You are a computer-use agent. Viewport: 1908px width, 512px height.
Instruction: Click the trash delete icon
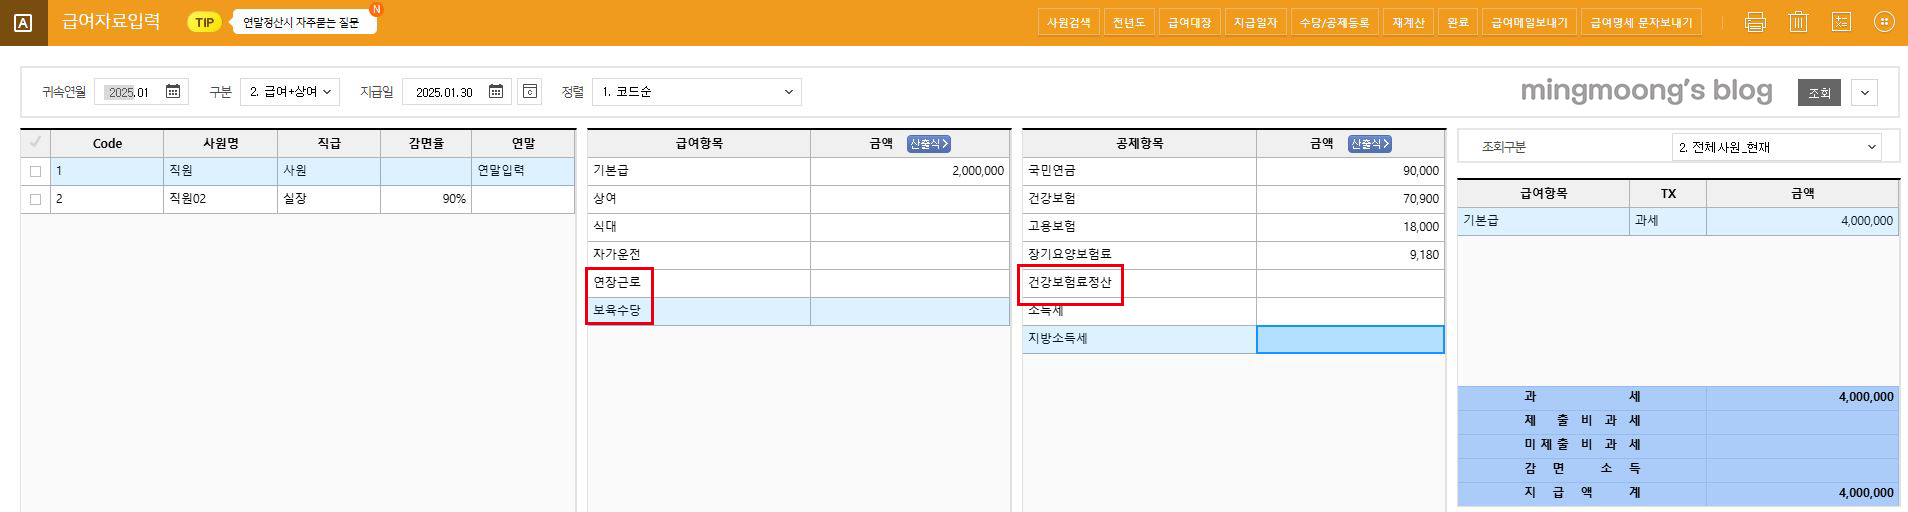(1798, 22)
